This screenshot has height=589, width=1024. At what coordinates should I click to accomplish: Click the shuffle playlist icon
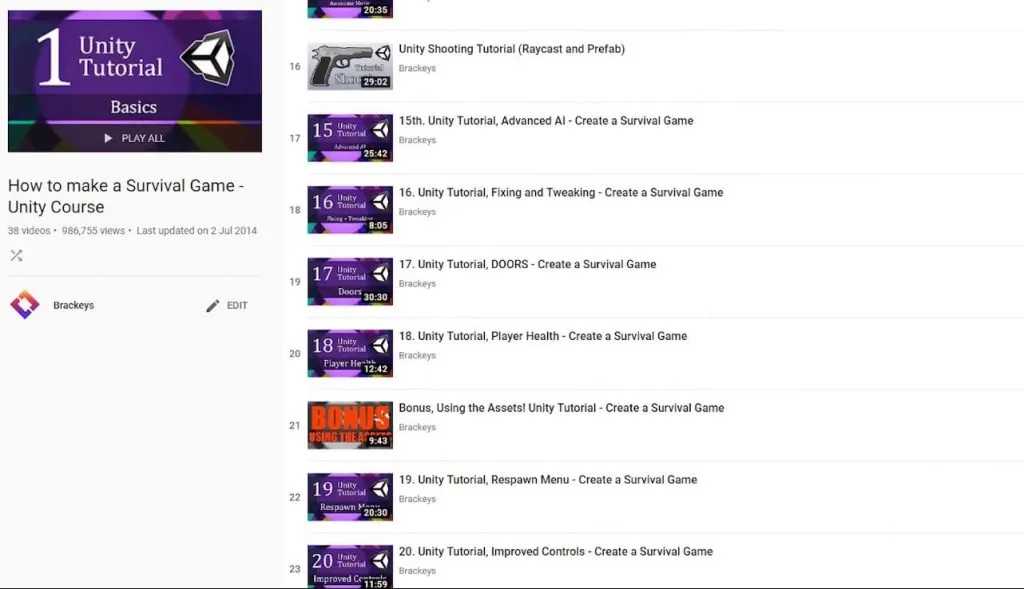(x=16, y=255)
